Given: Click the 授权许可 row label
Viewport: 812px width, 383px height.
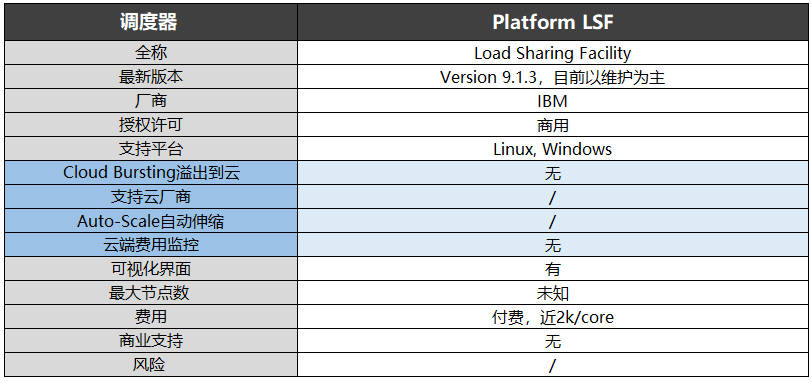Looking at the screenshot, I should pyautogui.click(x=151, y=125).
